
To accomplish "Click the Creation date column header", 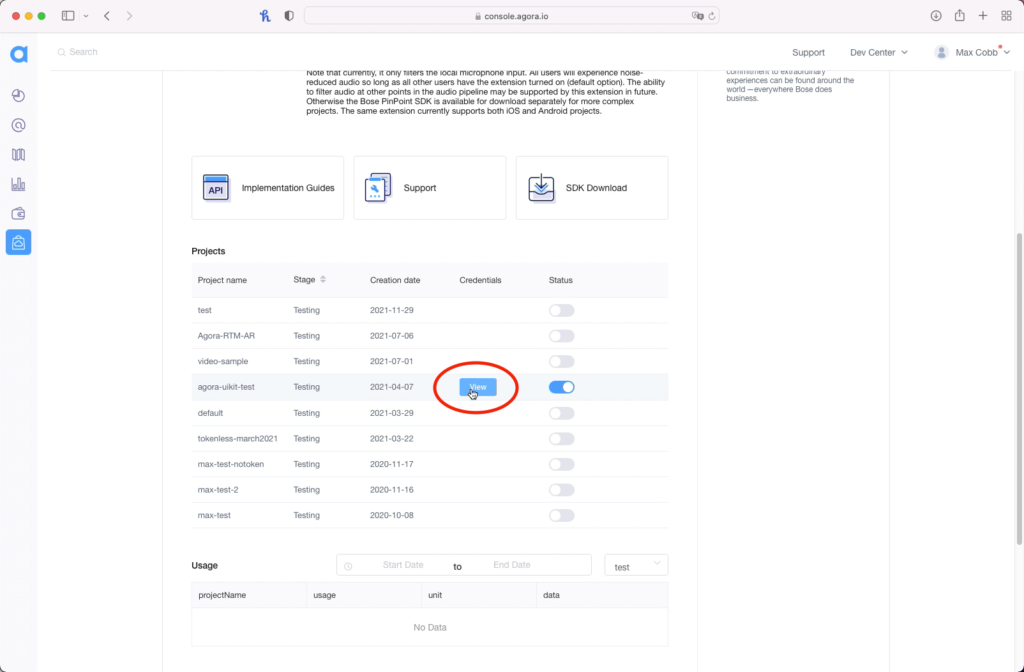I will pos(395,280).
